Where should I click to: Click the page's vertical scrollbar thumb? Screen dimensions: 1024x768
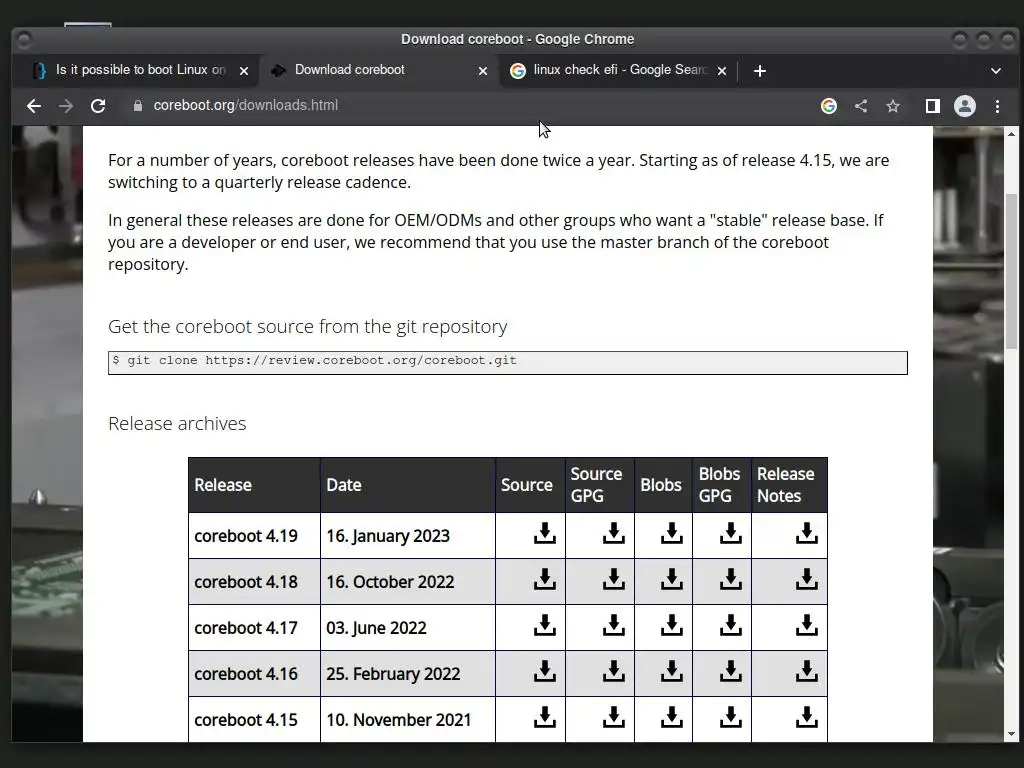coord(1012,271)
